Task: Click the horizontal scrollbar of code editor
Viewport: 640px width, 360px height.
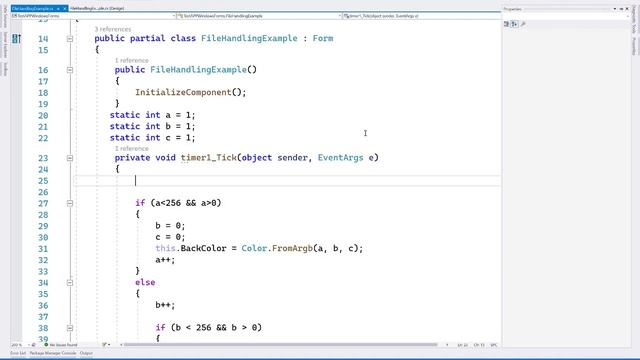Action: [x=280, y=345]
